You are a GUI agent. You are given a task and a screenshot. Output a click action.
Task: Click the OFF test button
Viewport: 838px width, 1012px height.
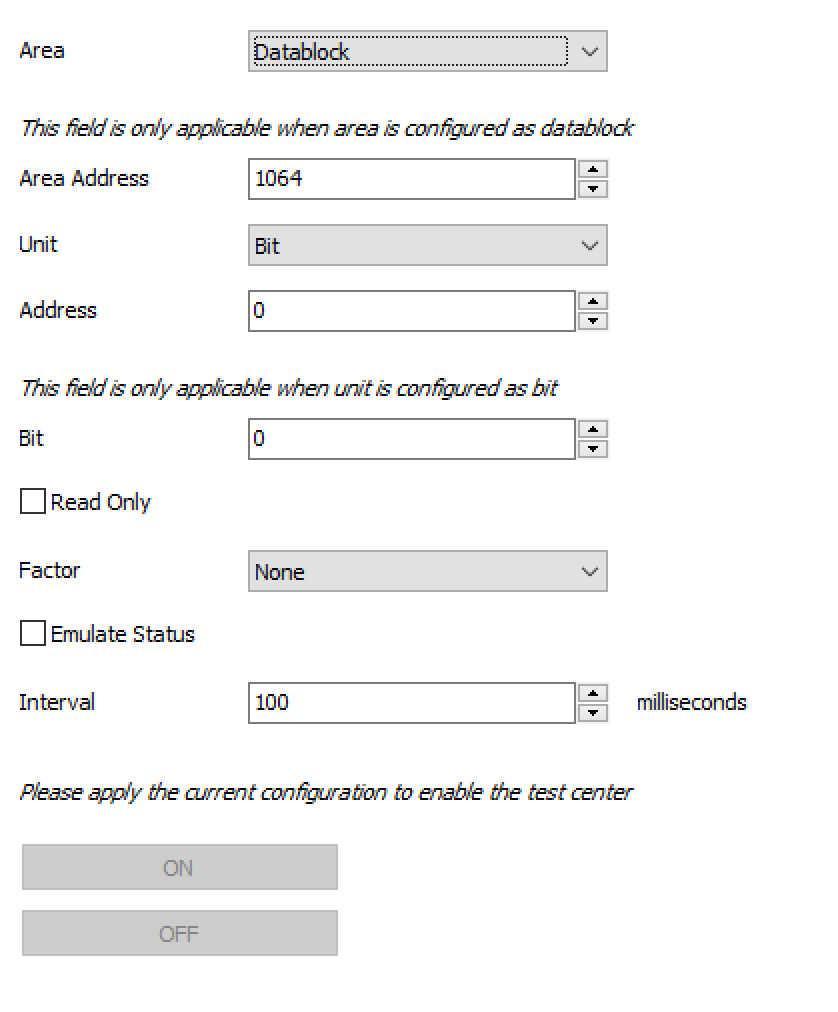point(179,933)
